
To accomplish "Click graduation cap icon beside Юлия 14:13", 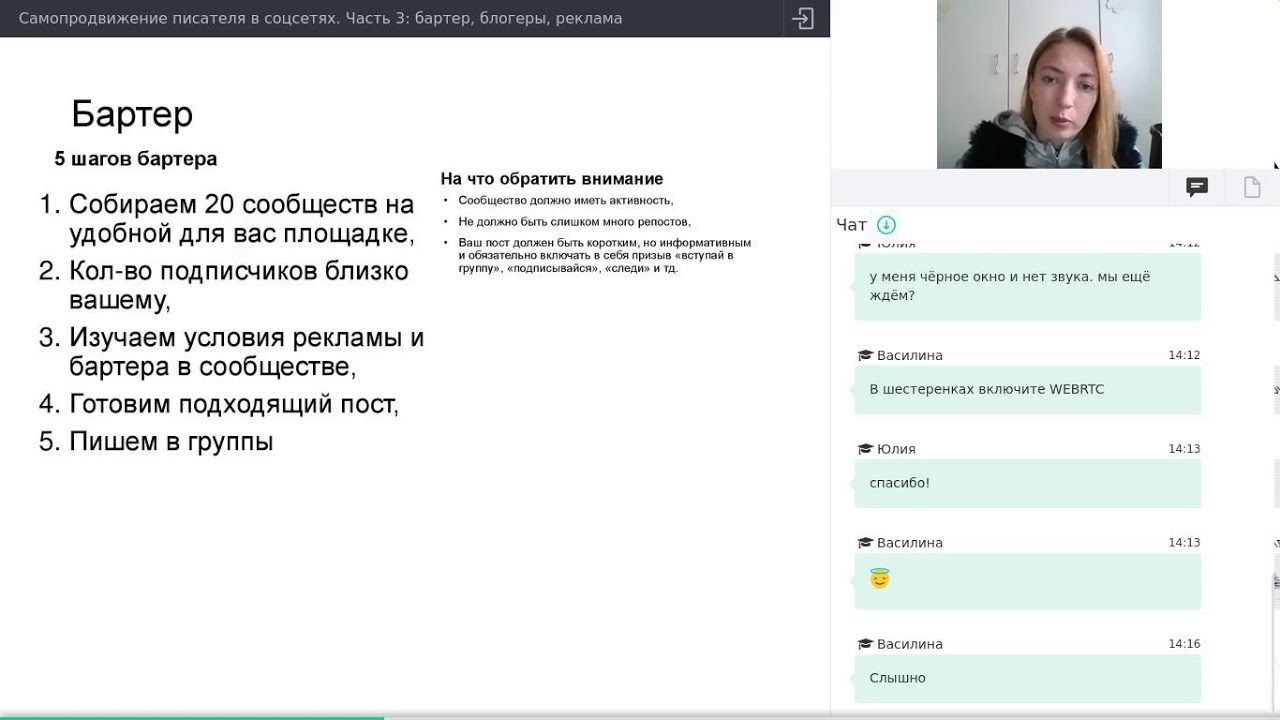I will click(x=865, y=449).
